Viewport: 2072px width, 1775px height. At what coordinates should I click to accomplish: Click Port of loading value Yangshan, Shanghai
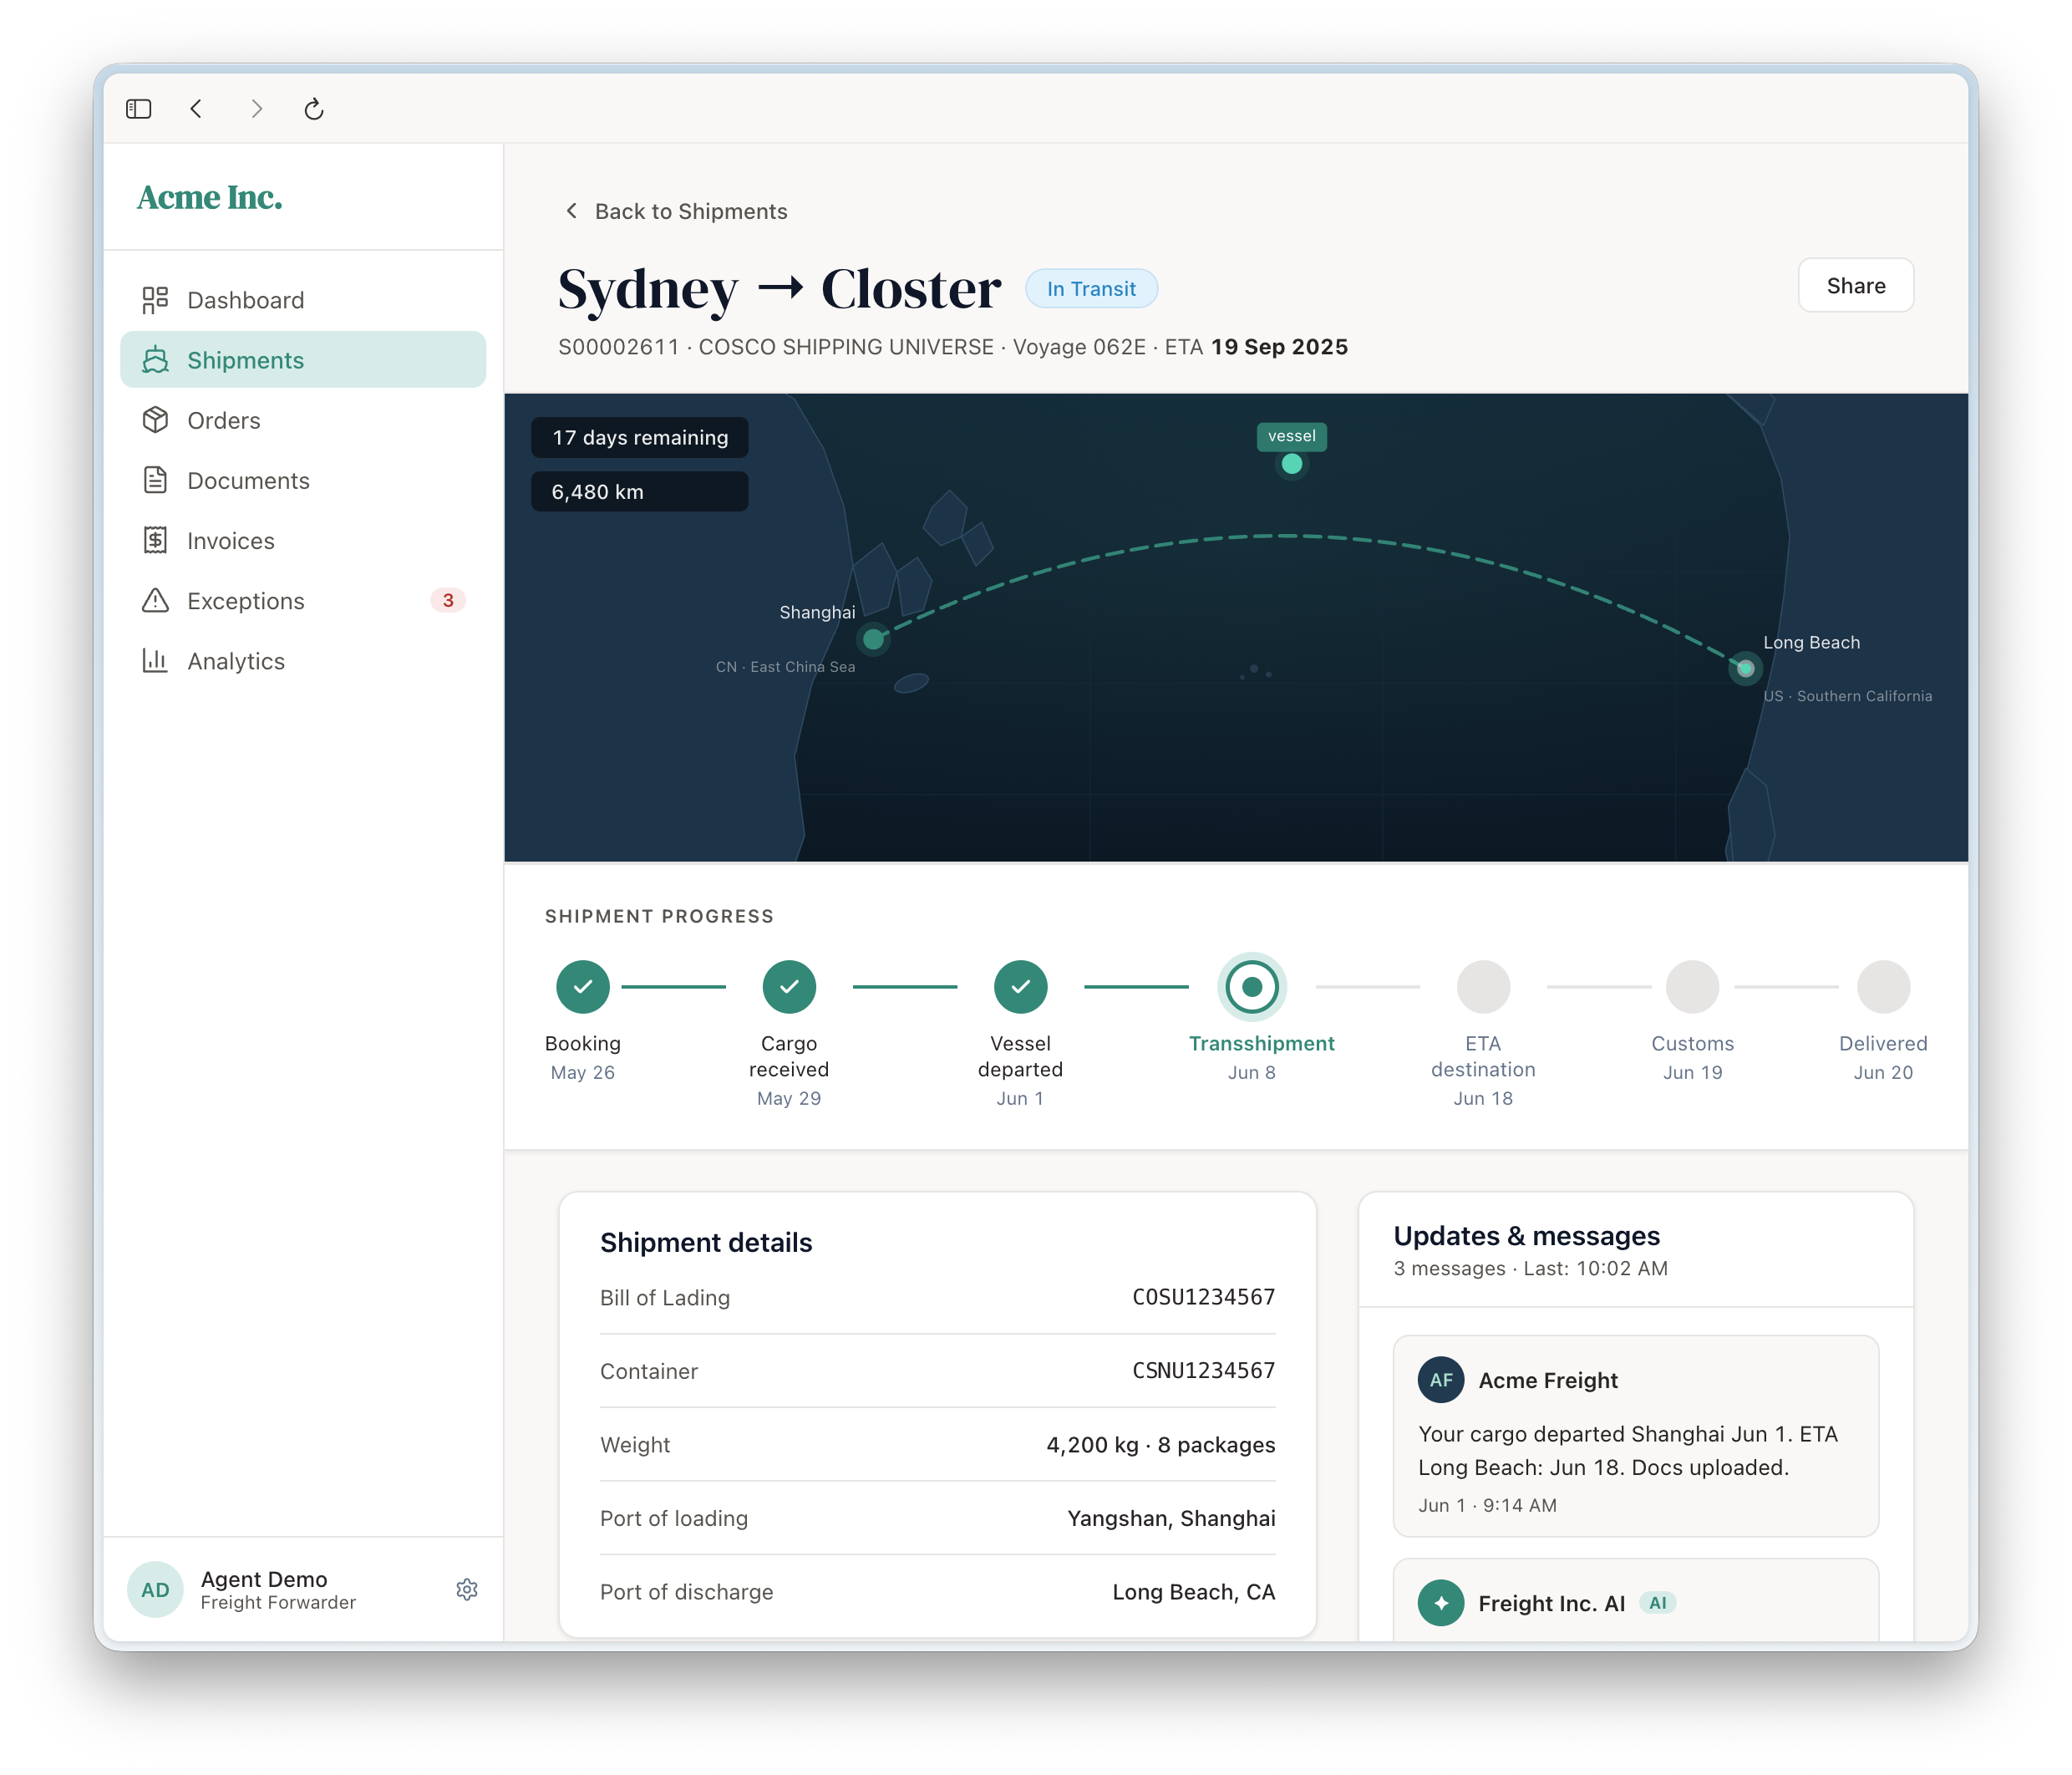point(1171,1518)
